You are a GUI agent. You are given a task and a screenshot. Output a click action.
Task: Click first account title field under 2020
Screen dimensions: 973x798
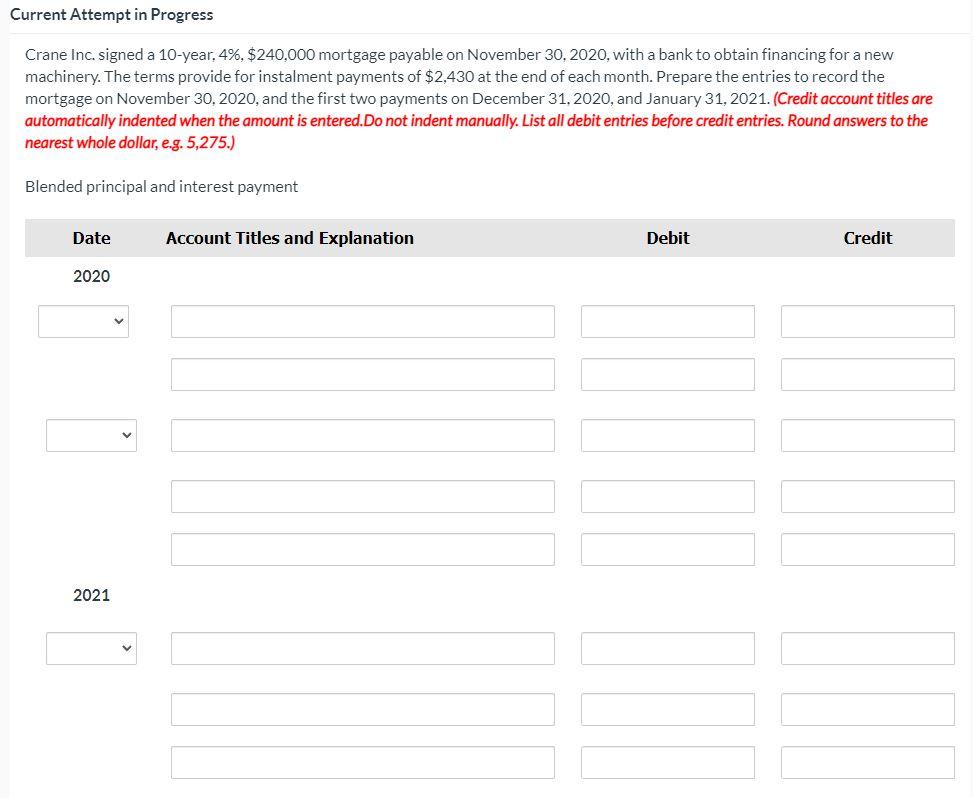[x=363, y=321]
